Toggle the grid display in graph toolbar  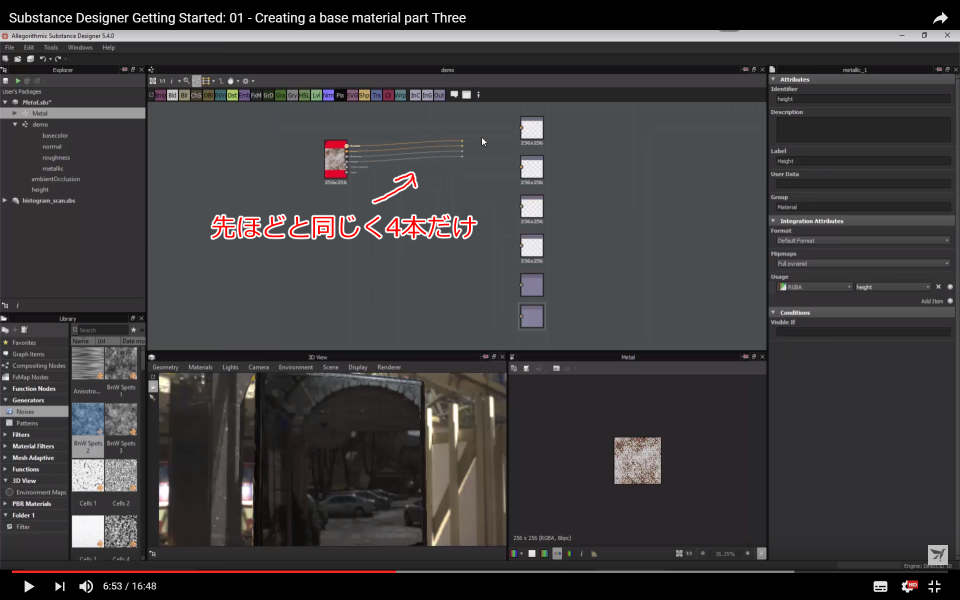(x=206, y=81)
